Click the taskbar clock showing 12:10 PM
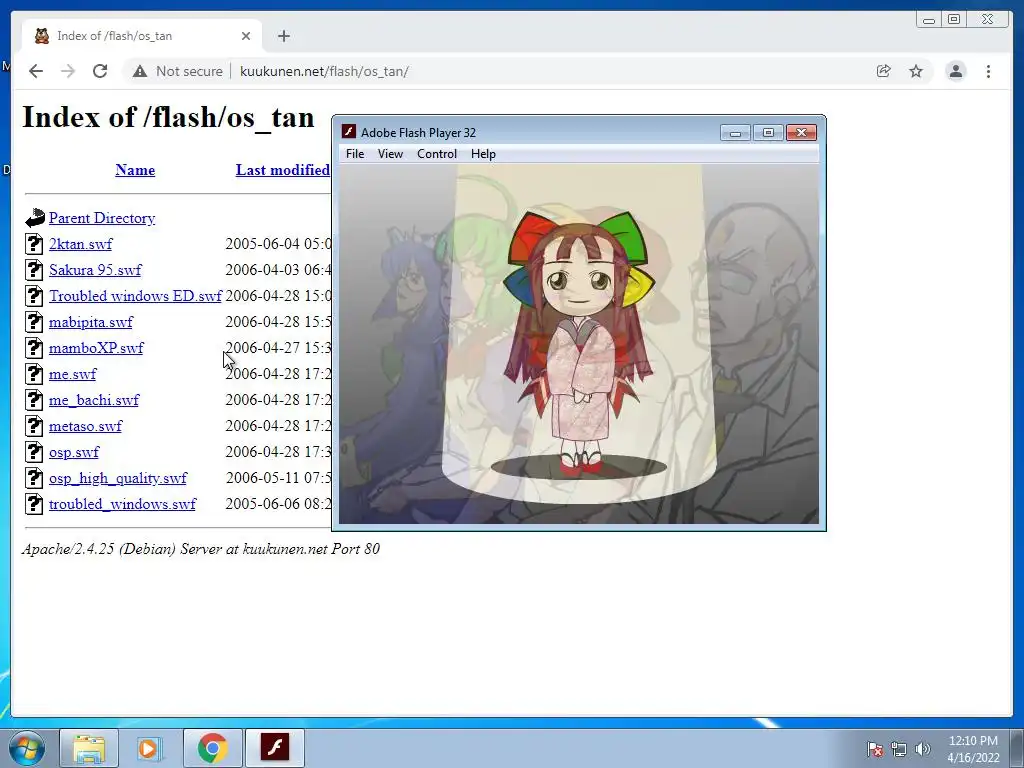Viewport: 1024px width, 768px height. click(973, 749)
